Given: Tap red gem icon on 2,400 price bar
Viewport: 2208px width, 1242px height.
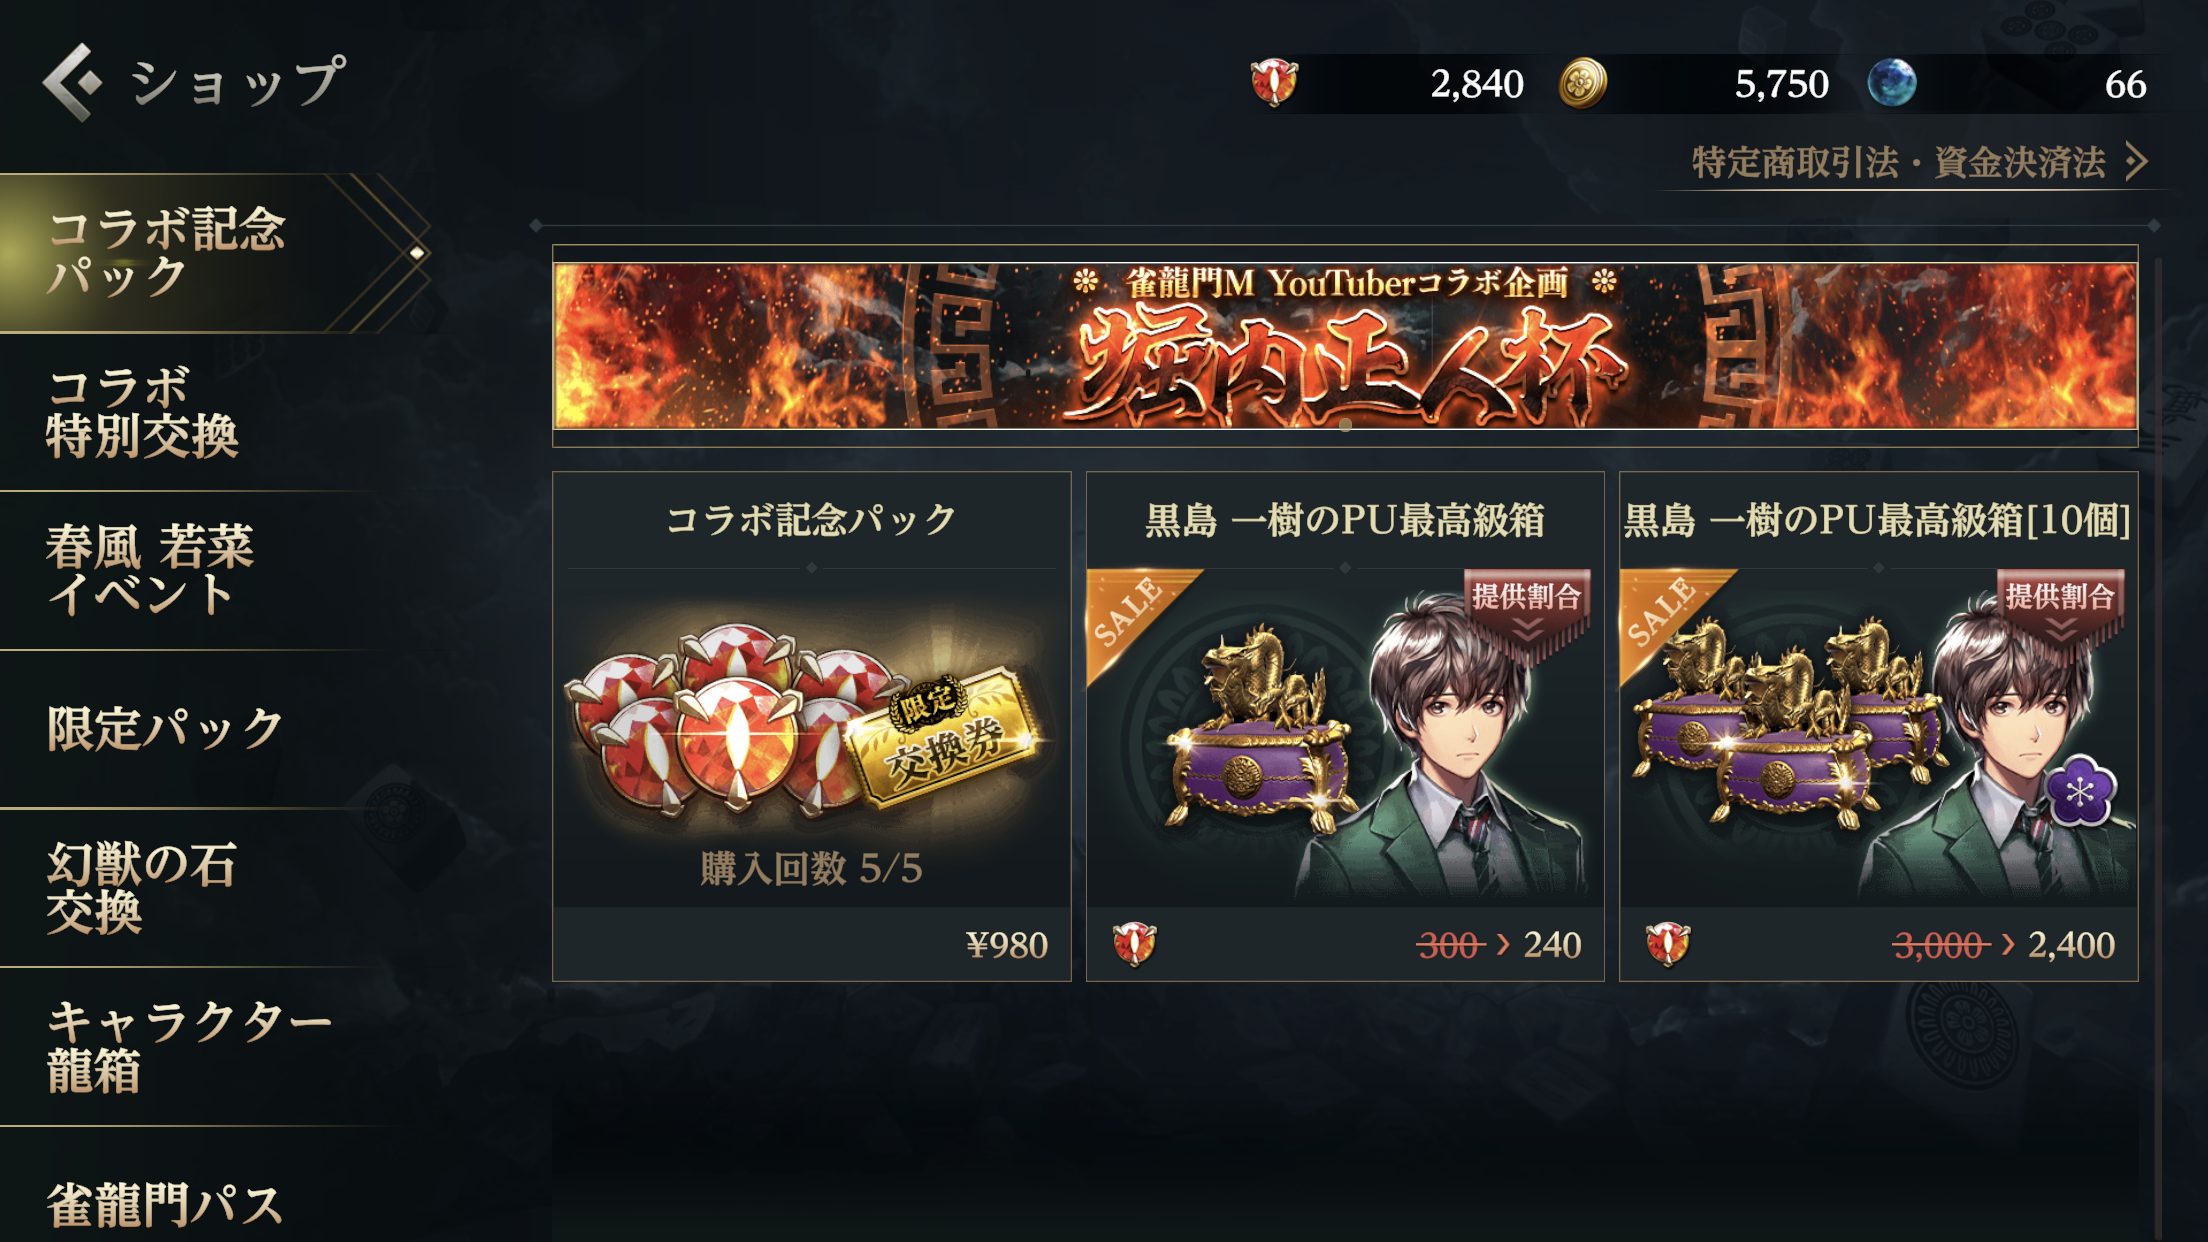Looking at the screenshot, I should [x=1667, y=944].
